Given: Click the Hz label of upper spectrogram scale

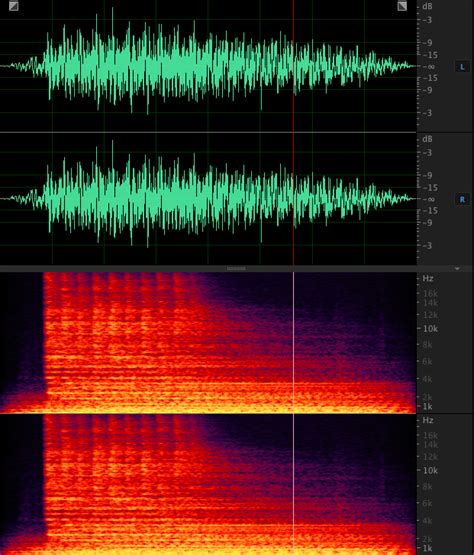Looking at the screenshot, I should pos(428,279).
